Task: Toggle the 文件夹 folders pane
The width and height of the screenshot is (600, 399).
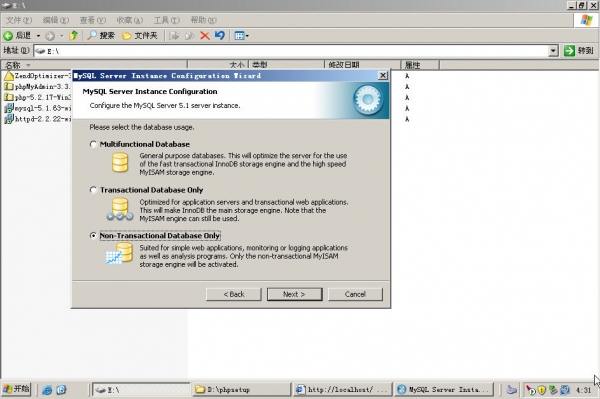Action: [140, 36]
